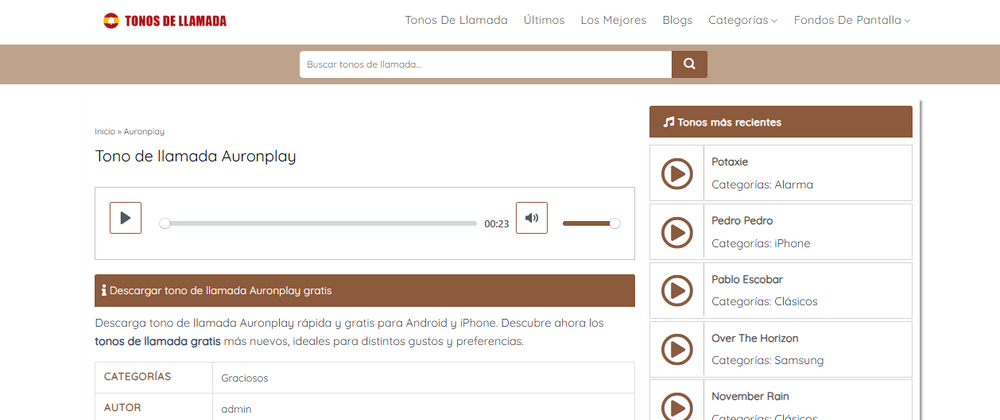1000x420 pixels.
Task: Click Descargar tono de llamada Auronplay gratis banner
Action: click(365, 291)
